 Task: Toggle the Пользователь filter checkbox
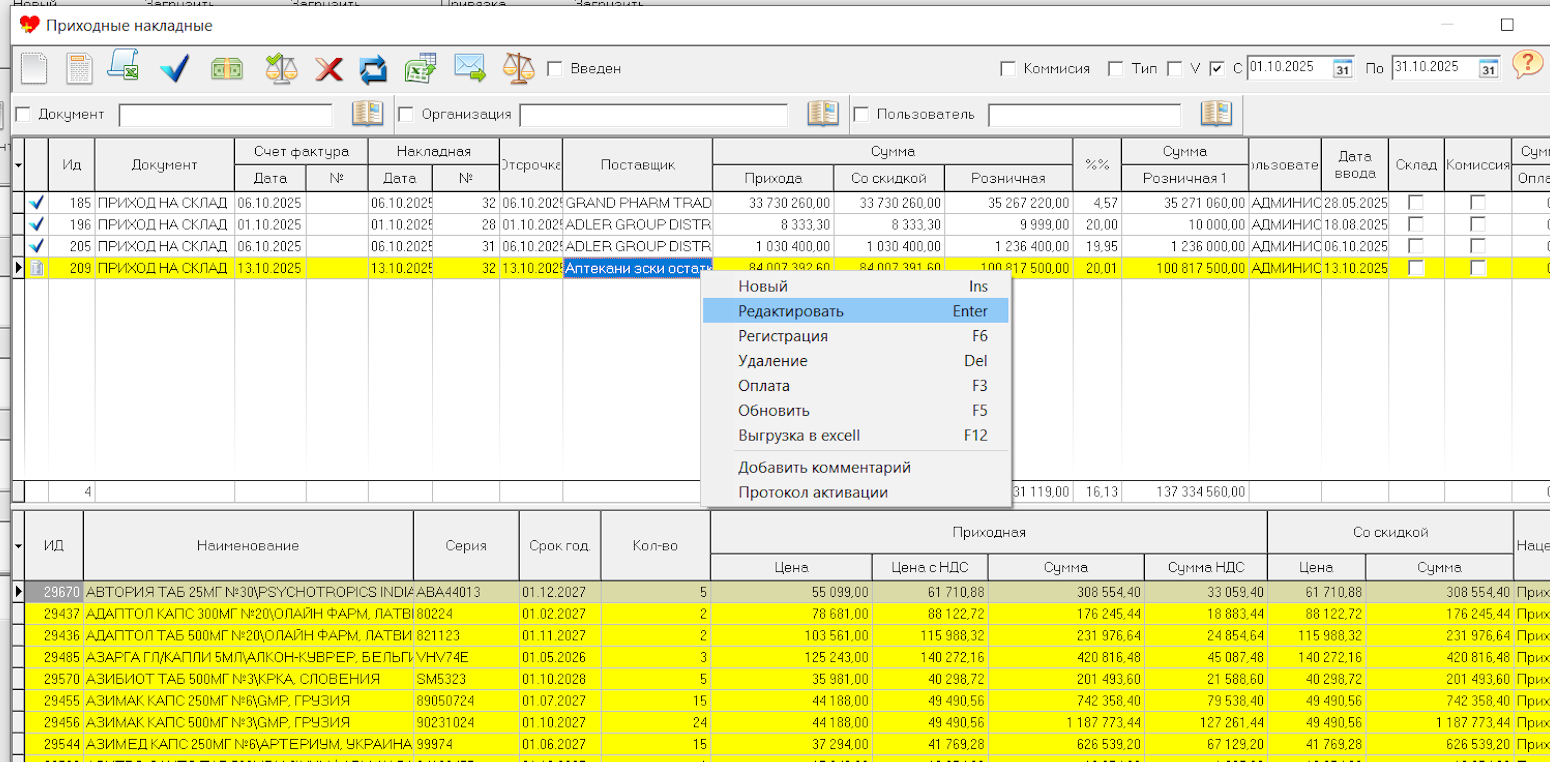[860, 114]
